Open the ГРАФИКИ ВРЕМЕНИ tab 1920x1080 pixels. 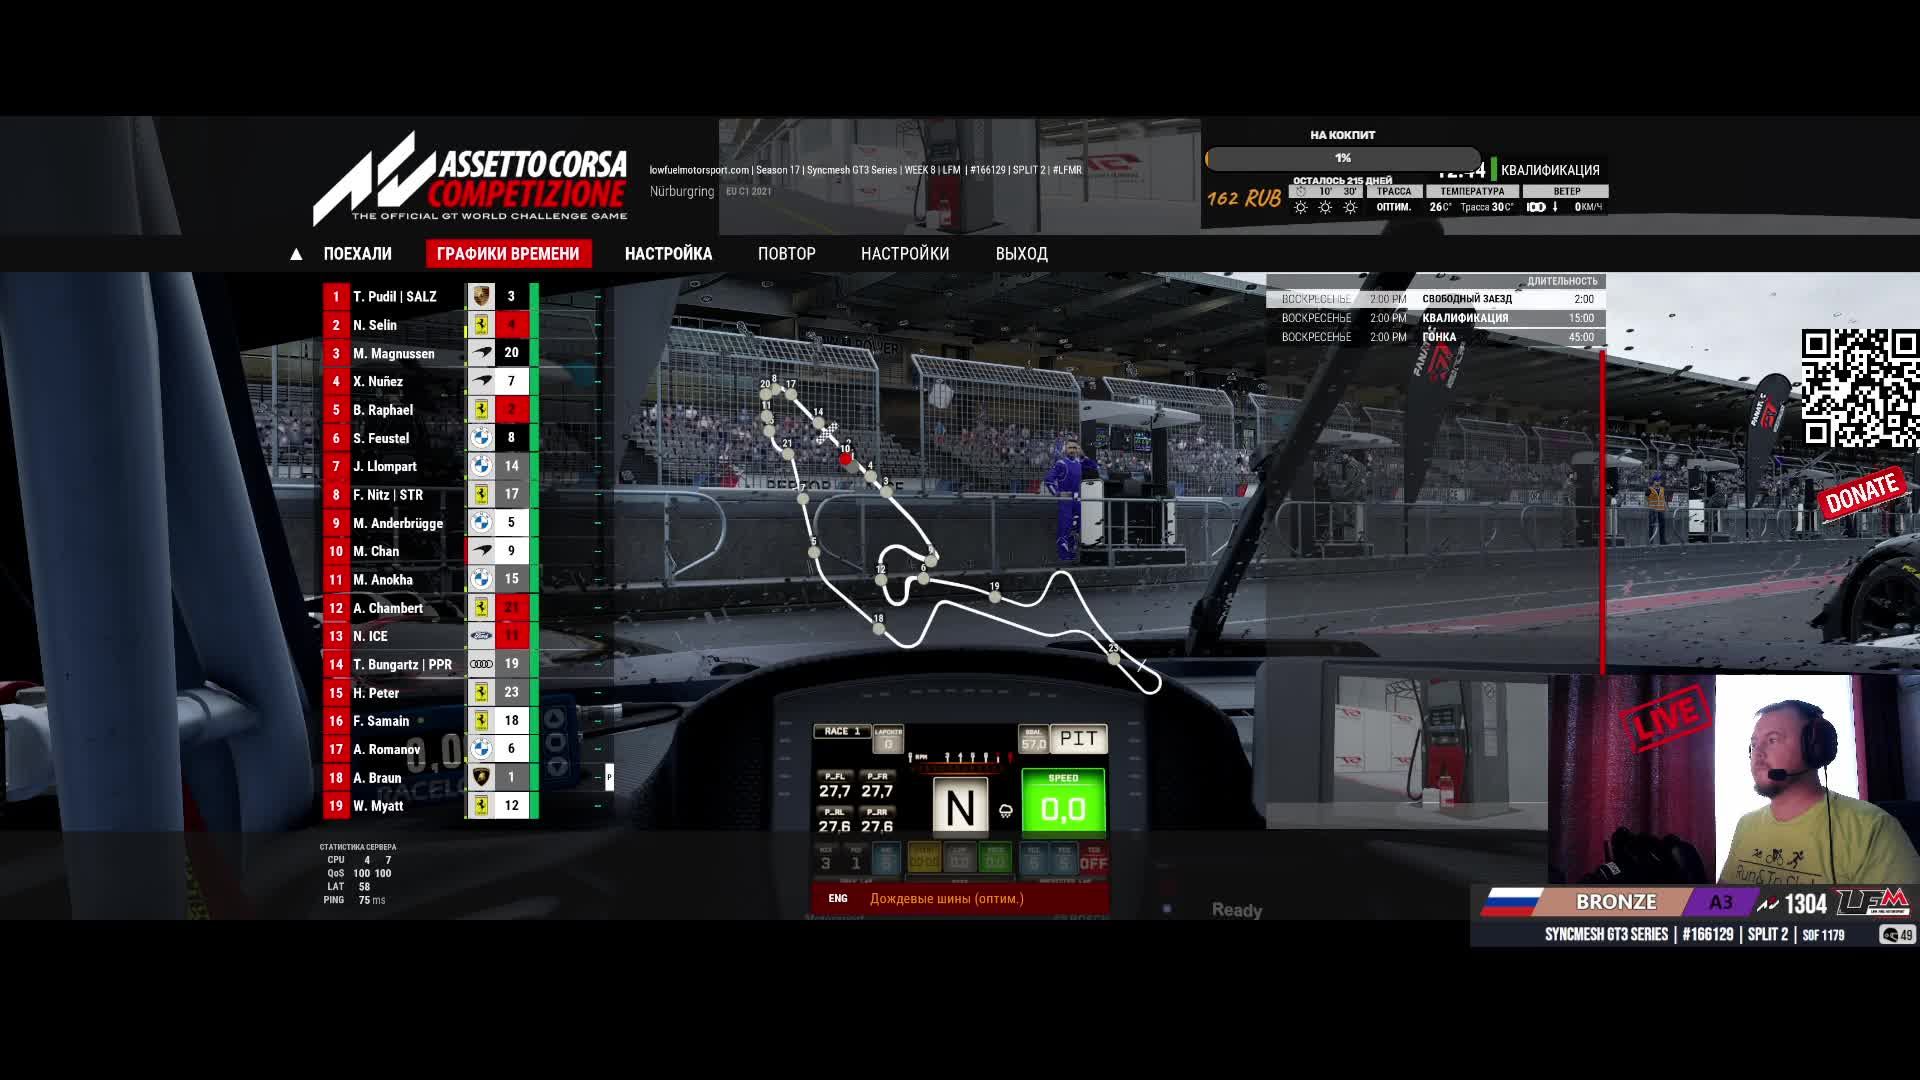[508, 254]
